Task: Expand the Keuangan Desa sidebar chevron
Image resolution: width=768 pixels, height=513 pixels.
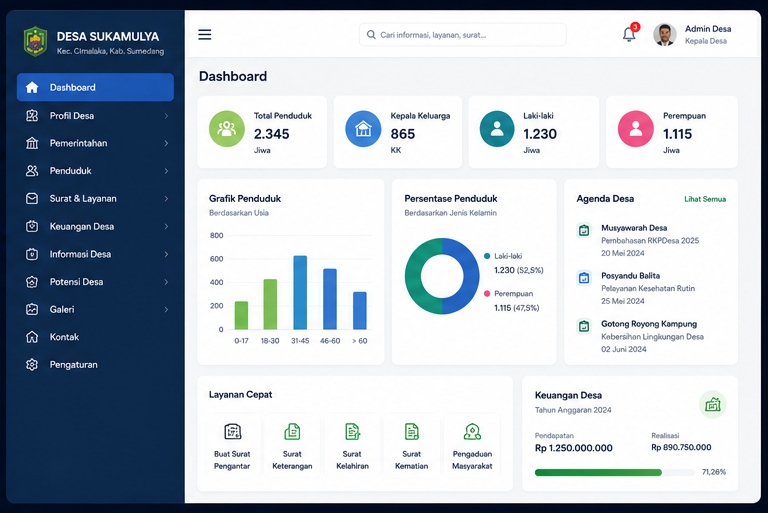Action: 167,226
